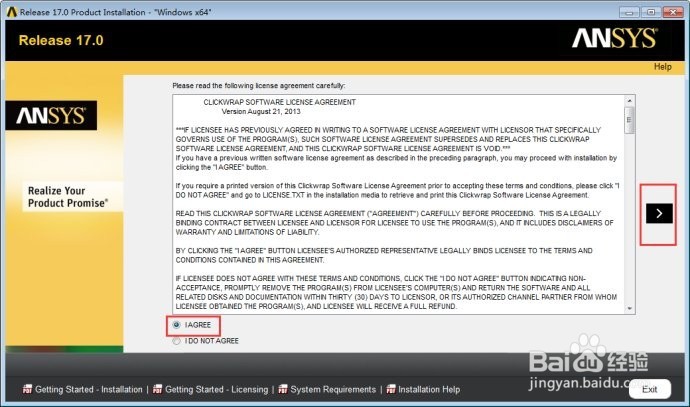Click the ANSYS logo in the sidebar

coord(51,115)
